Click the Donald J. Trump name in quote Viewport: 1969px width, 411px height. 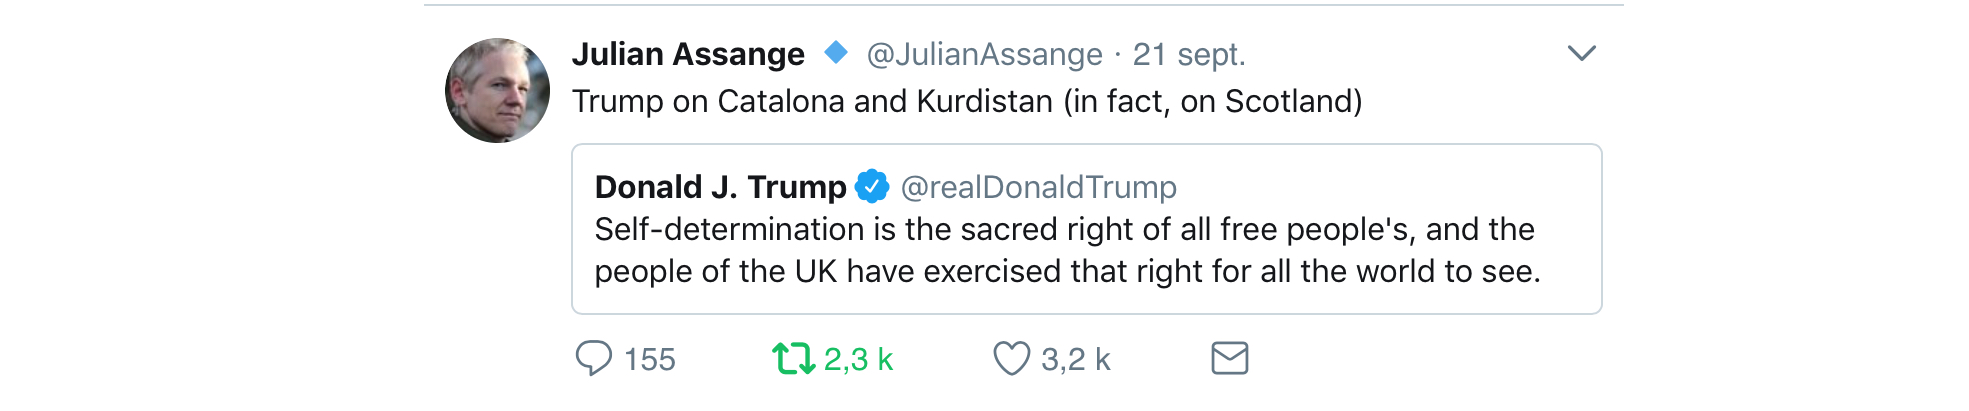tap(720, 187)
